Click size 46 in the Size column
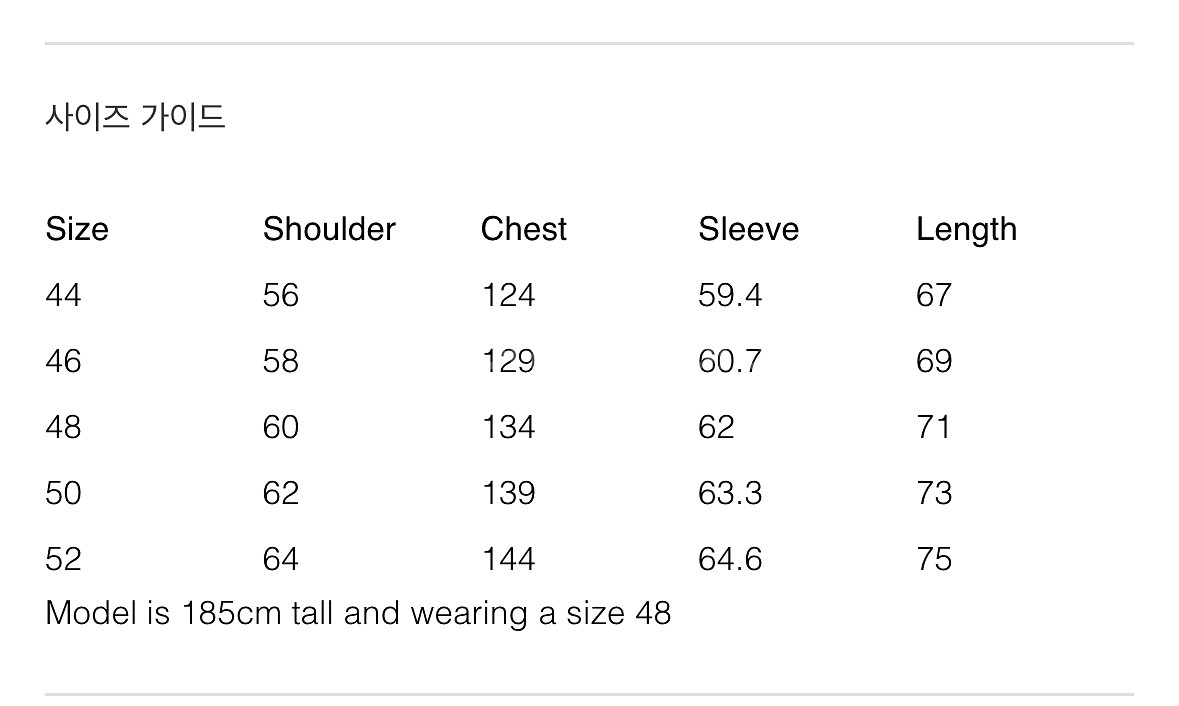Image resolution: width=1179 pixels, height=706 pixels. (x=63, y=361)
